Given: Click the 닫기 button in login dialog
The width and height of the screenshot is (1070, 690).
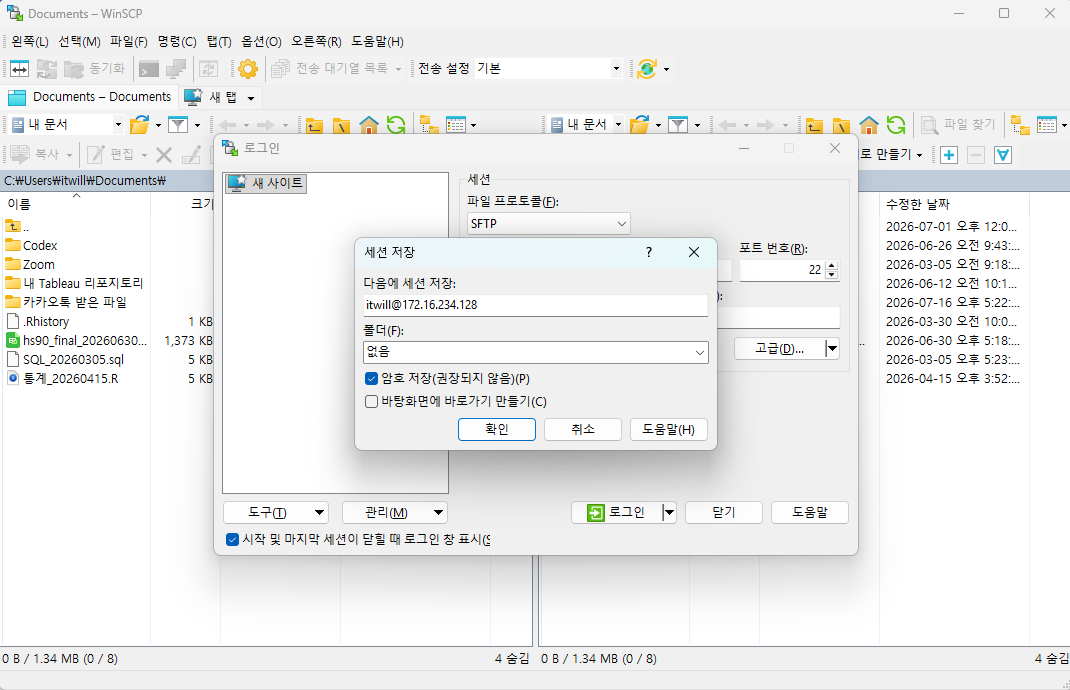Looking at the screenshot, I should [x=723, y=513].
